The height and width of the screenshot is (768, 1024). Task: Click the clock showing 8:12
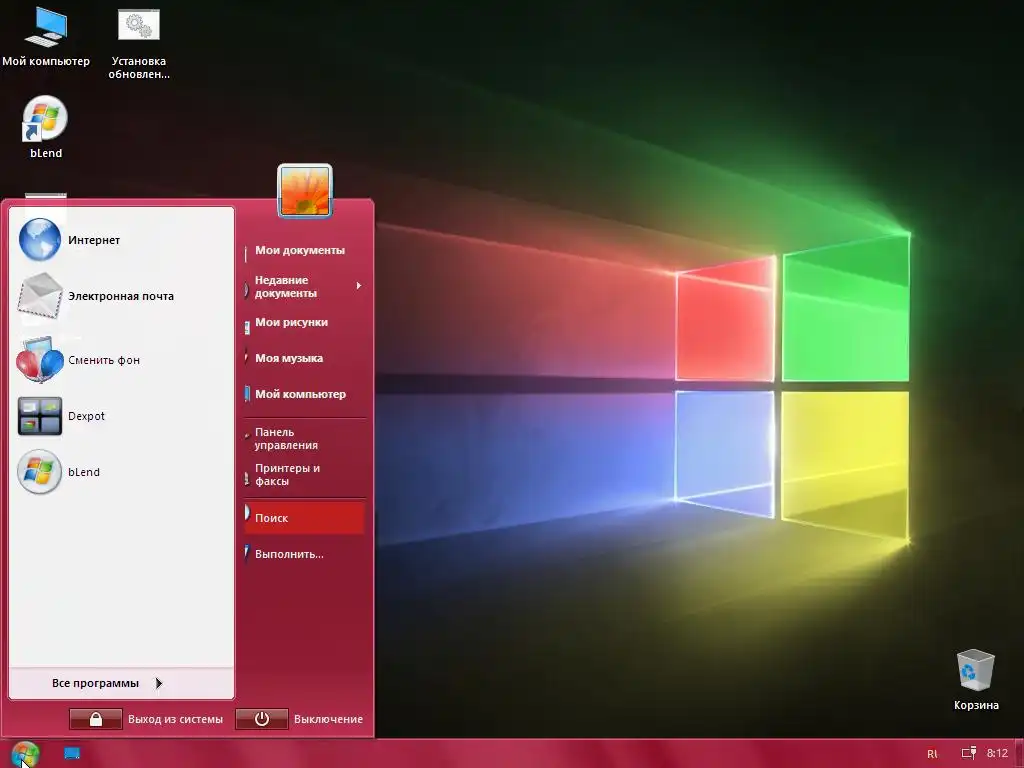(x=997, y=753)
